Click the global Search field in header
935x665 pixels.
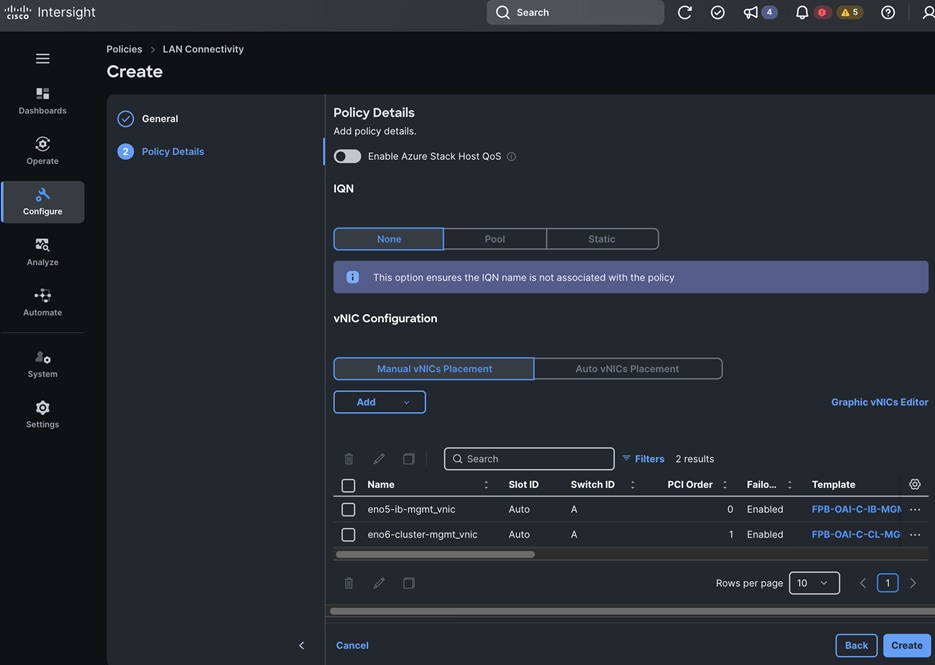pyautogui.click(x=575, y=13)
